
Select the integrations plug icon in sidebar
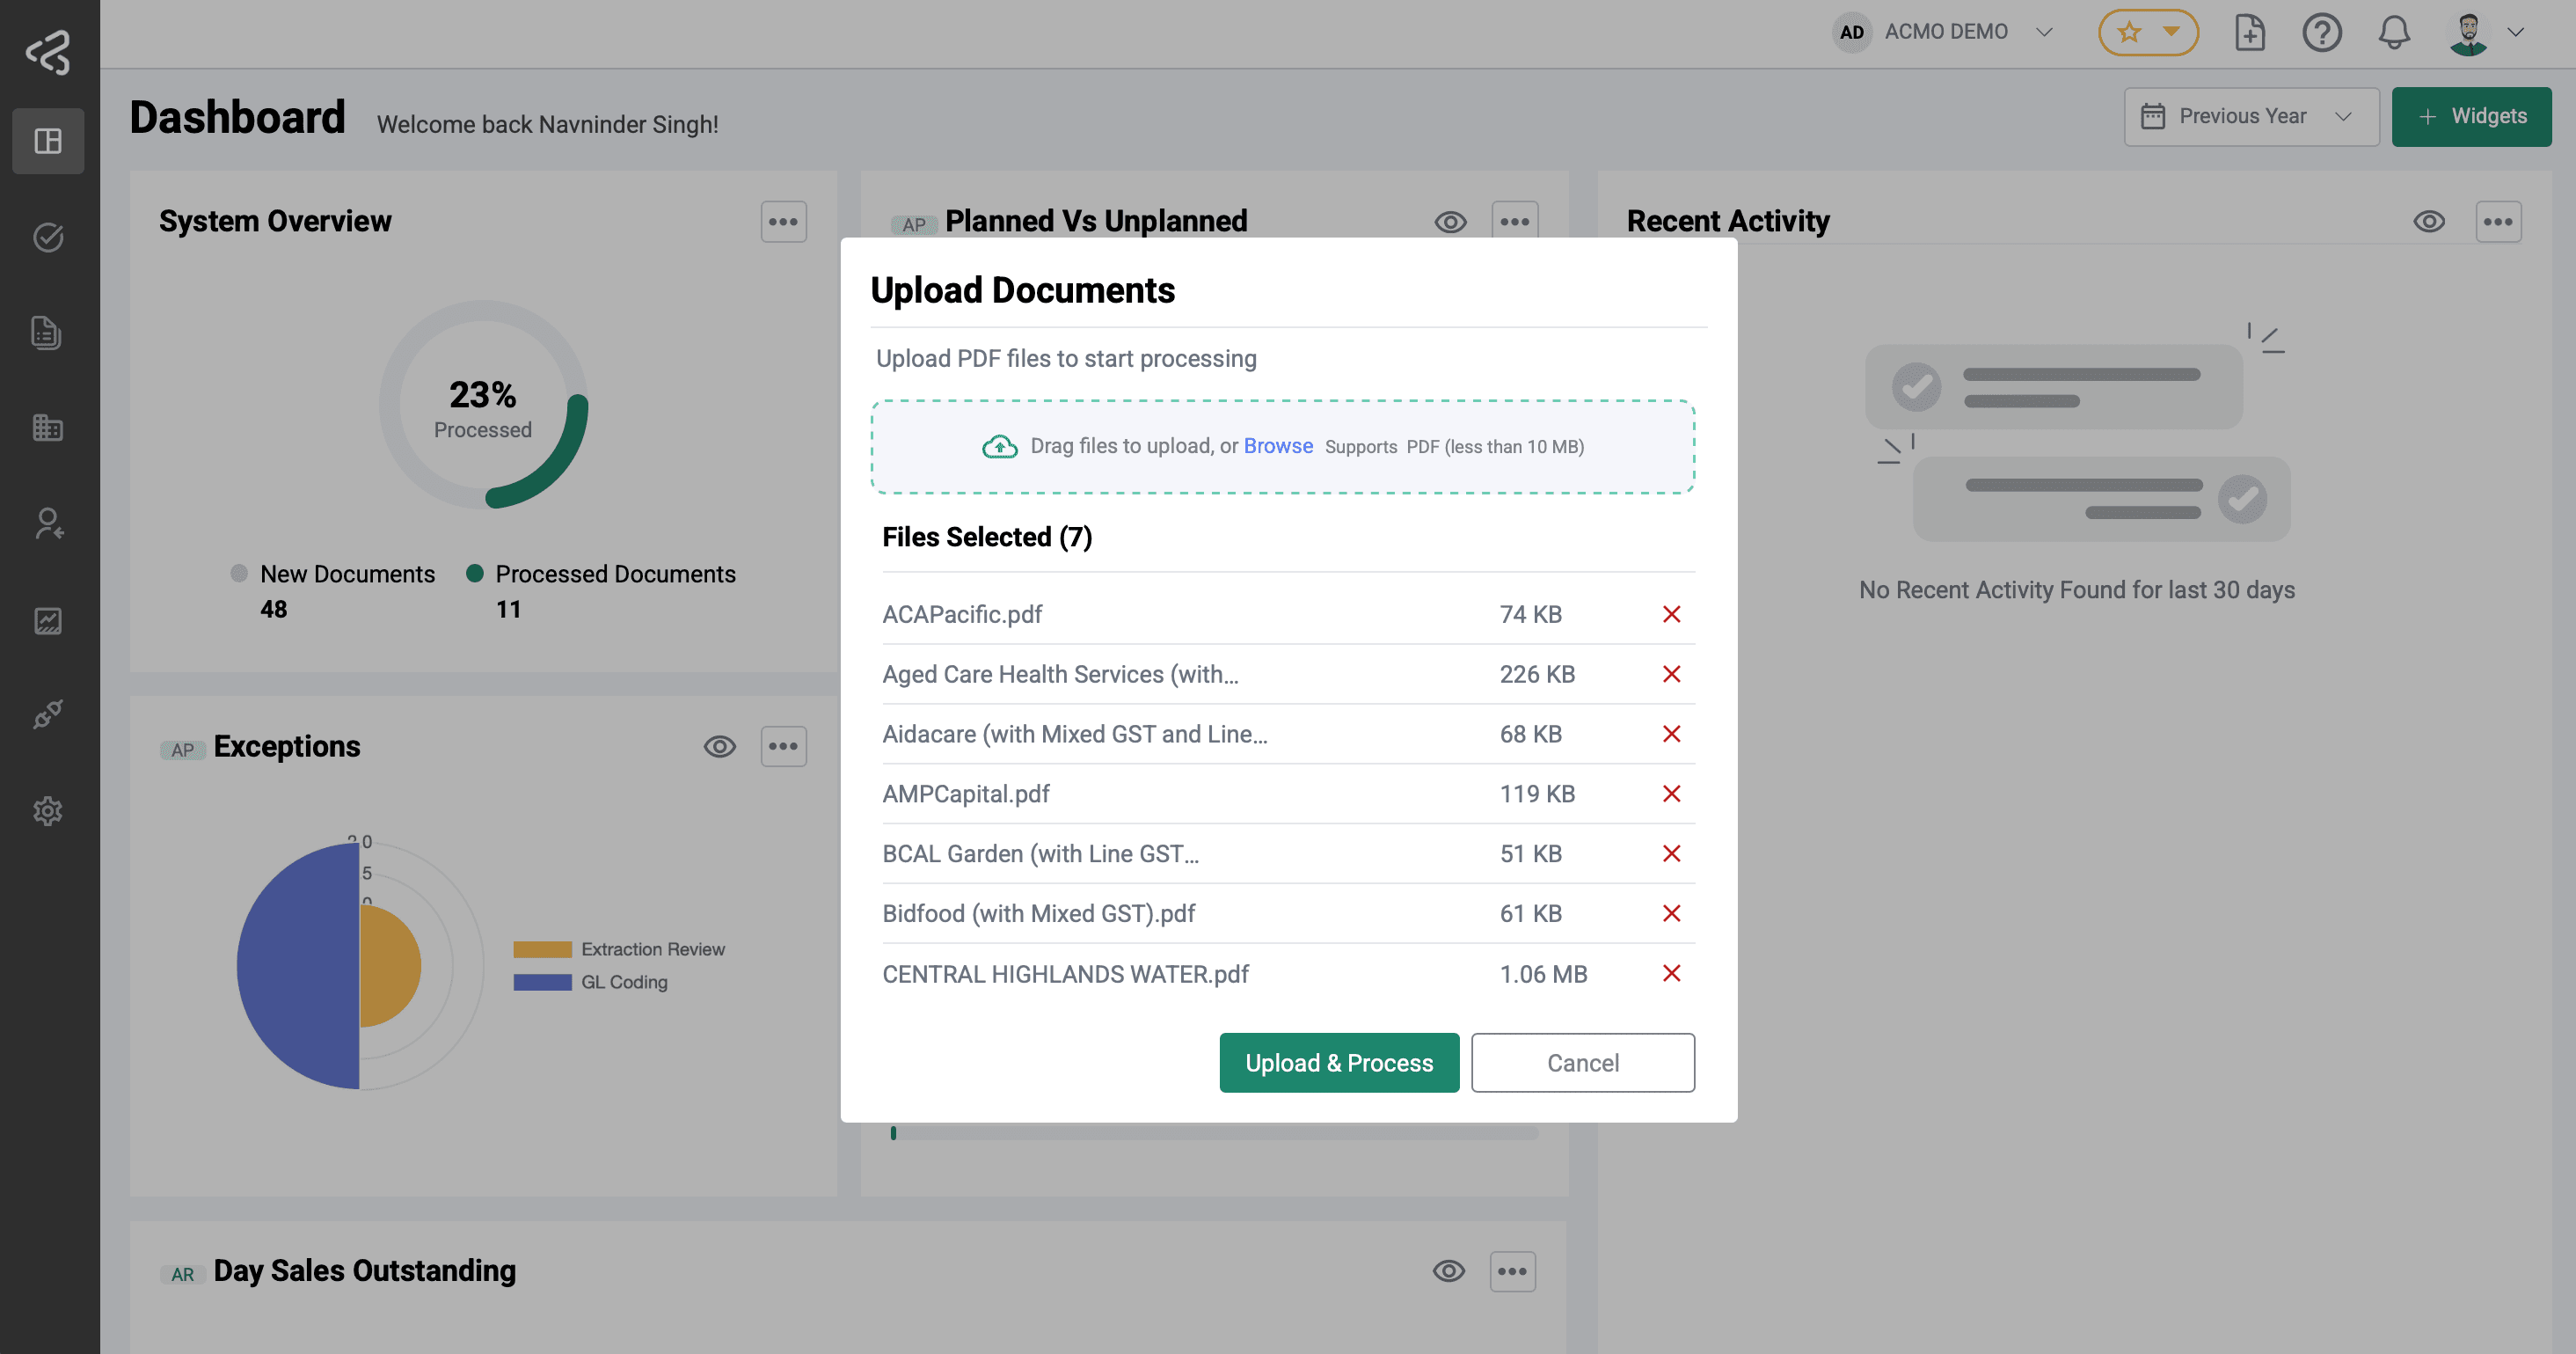tap(47, 714)
